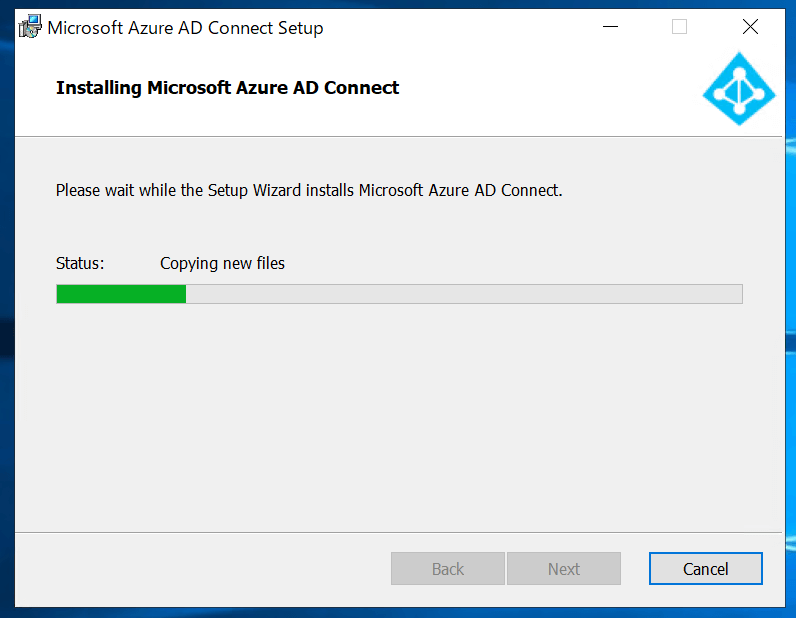Image resolution: width=796 pixels, height=618 pixels.
Task: Select the "Installing Microsoft Azure AD Connect" heading
Action: [x=227, y=88]
